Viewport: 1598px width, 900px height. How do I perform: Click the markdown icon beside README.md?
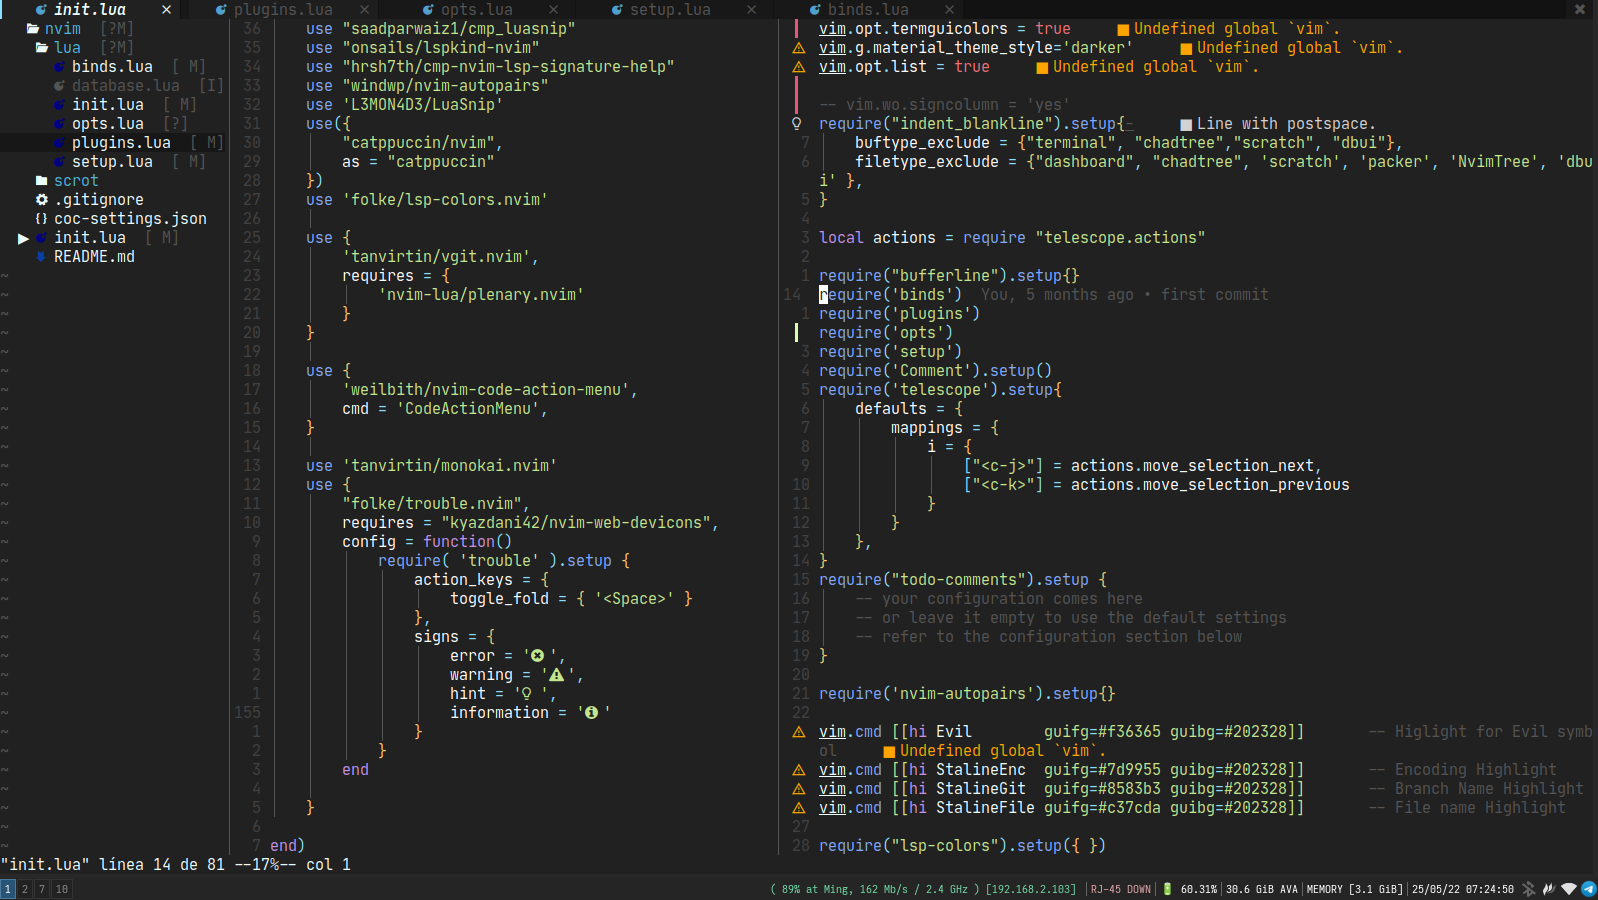click(41, 256)
